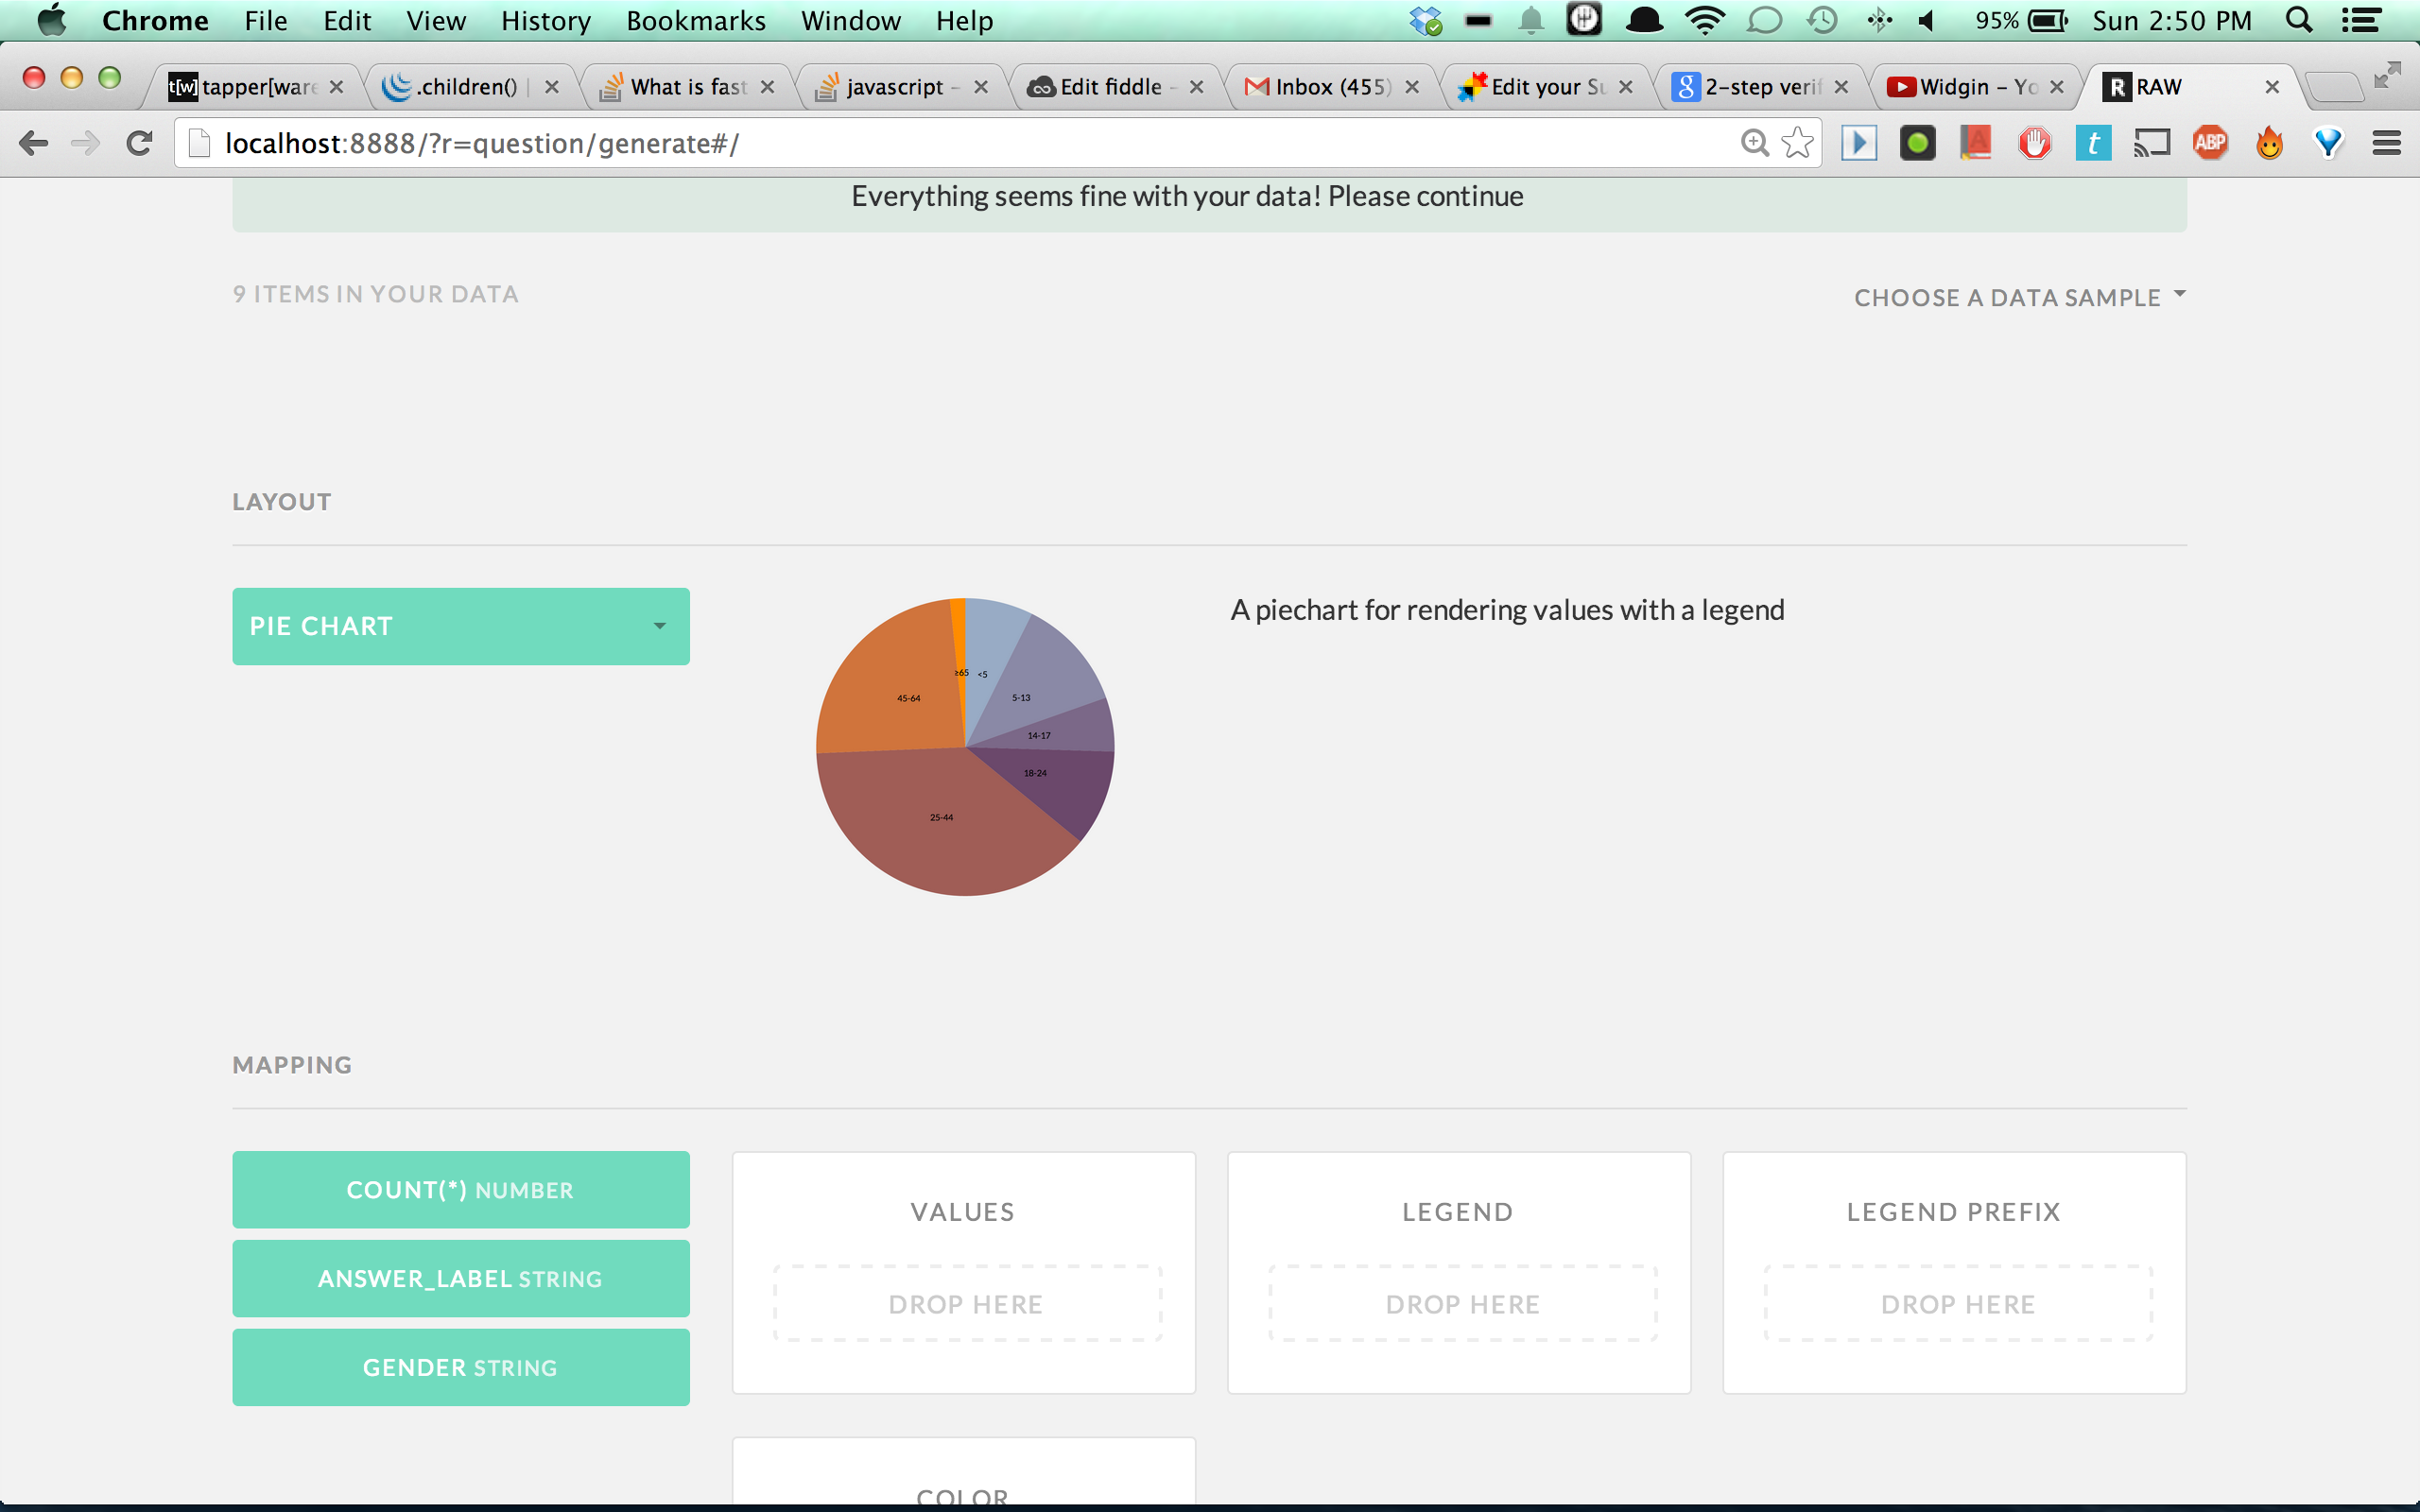Click the bookmark star icon
This screenshot has height=1512, width=2420.
coord(1797,143)
